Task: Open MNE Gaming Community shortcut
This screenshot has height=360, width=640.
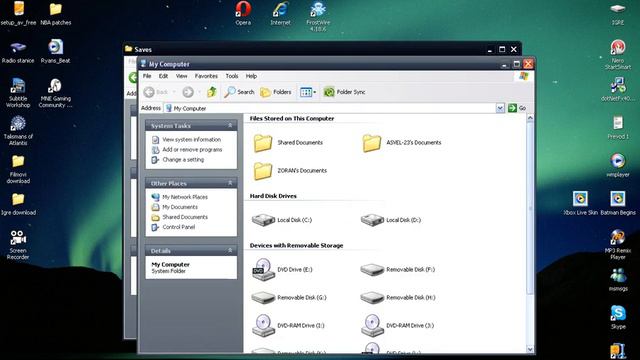Action: coord(56,93)
